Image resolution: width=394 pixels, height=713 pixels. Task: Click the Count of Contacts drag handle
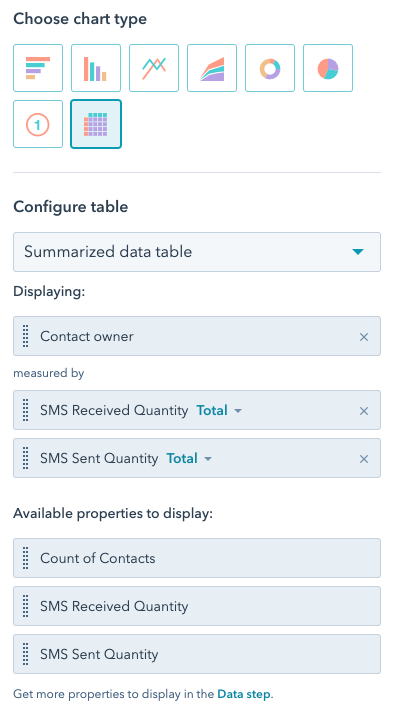[25, 558]
